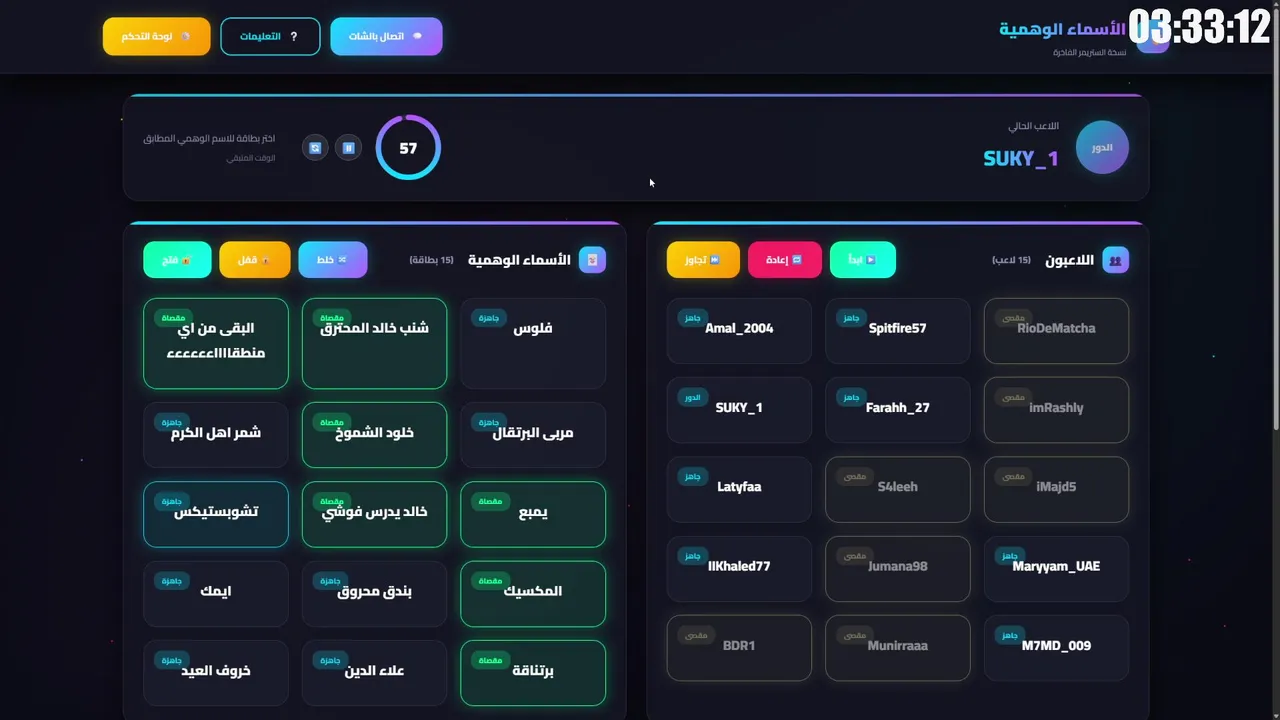Click the large SUKY_1 current player name
This screenshot has height=720, width=1280.
point(1020,158)
